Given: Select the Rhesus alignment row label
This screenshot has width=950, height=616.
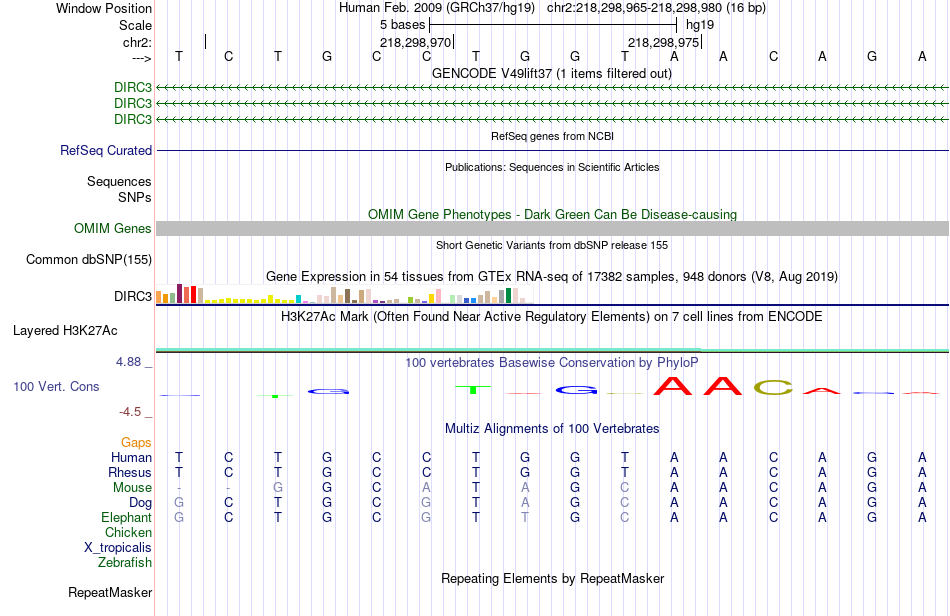Looking at the screenshot, I should tap(130, 472).
